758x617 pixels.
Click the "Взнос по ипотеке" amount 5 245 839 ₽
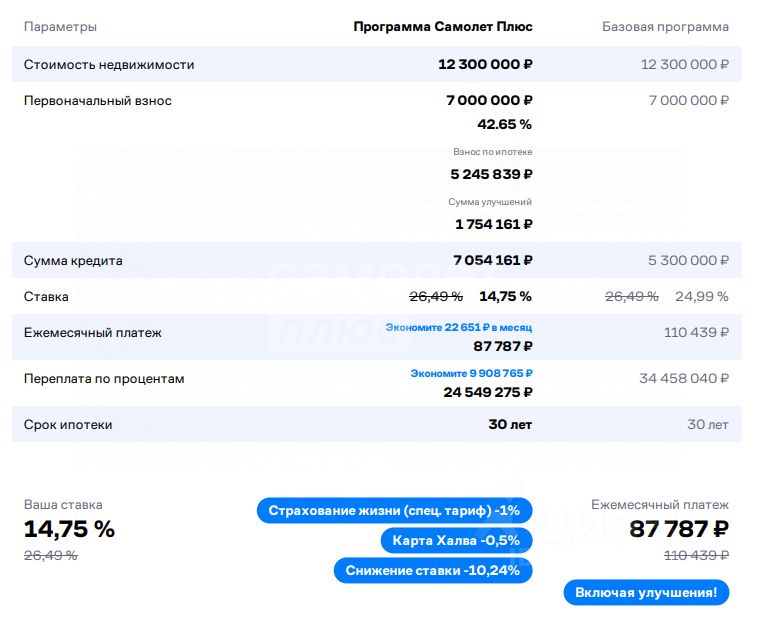[x=491, y=174]
